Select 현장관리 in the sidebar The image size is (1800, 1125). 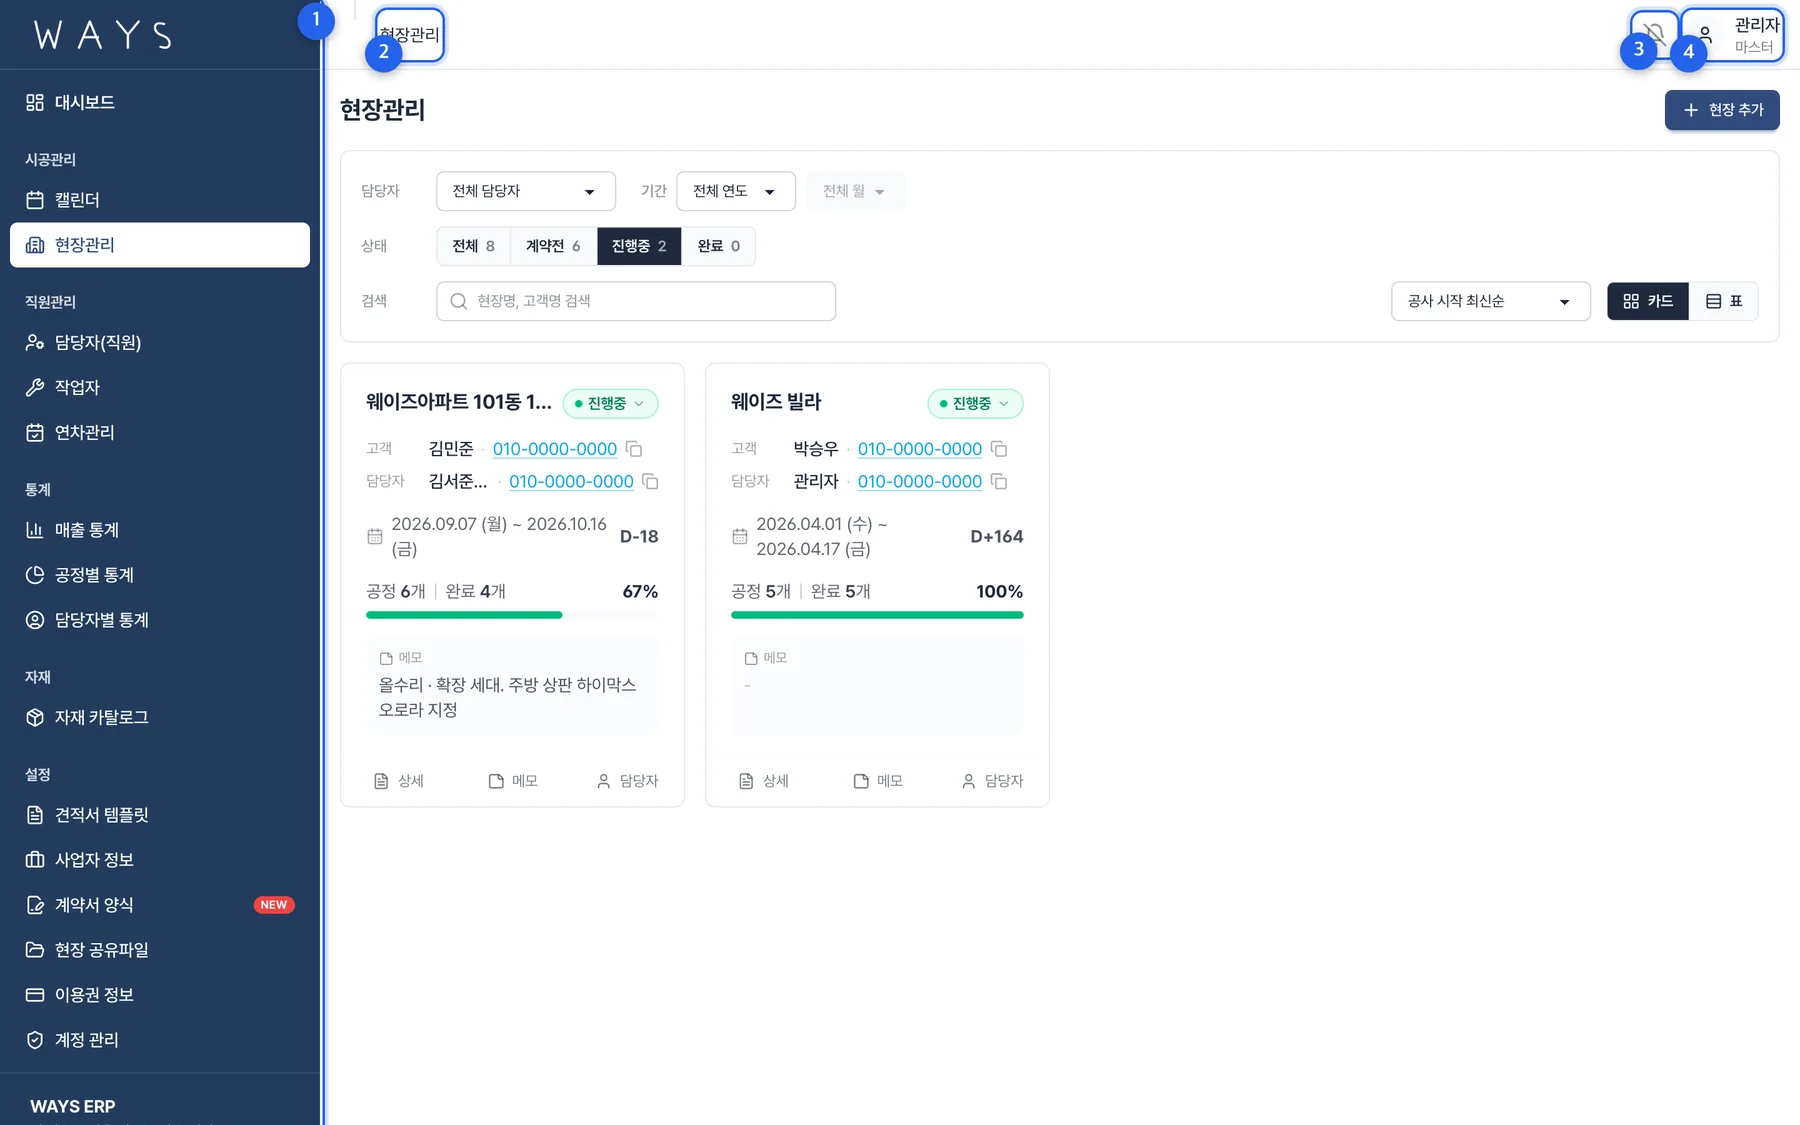[x=160, y=245]
